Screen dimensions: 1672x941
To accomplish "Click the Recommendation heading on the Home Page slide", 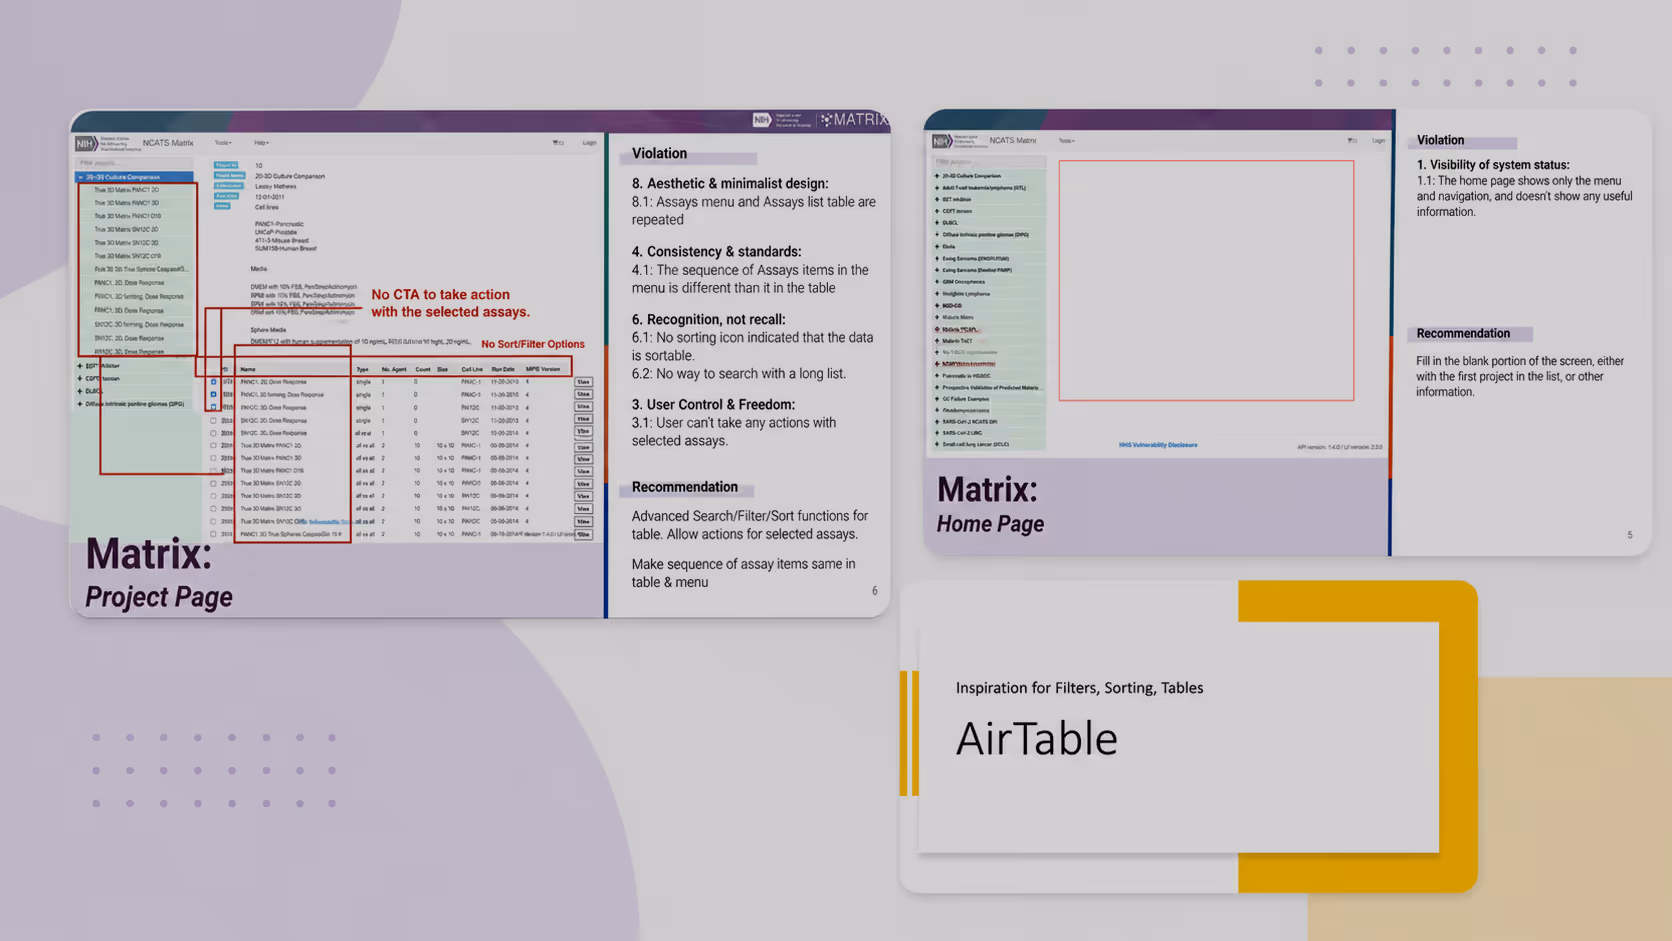I will click(1463, 333).
